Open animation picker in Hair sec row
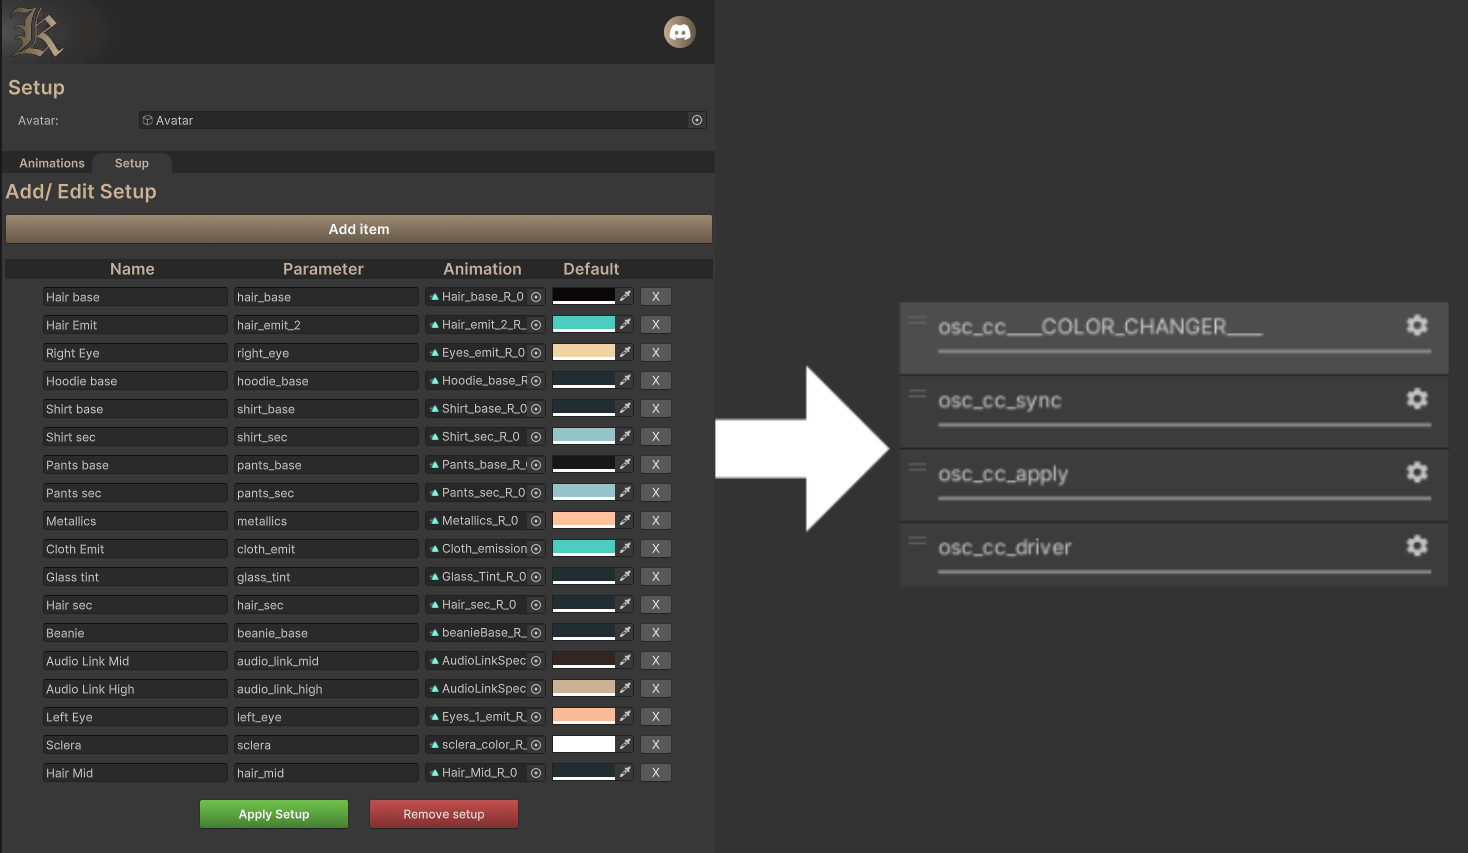This screenshot has height=853, width=1468. coord(536,605)
